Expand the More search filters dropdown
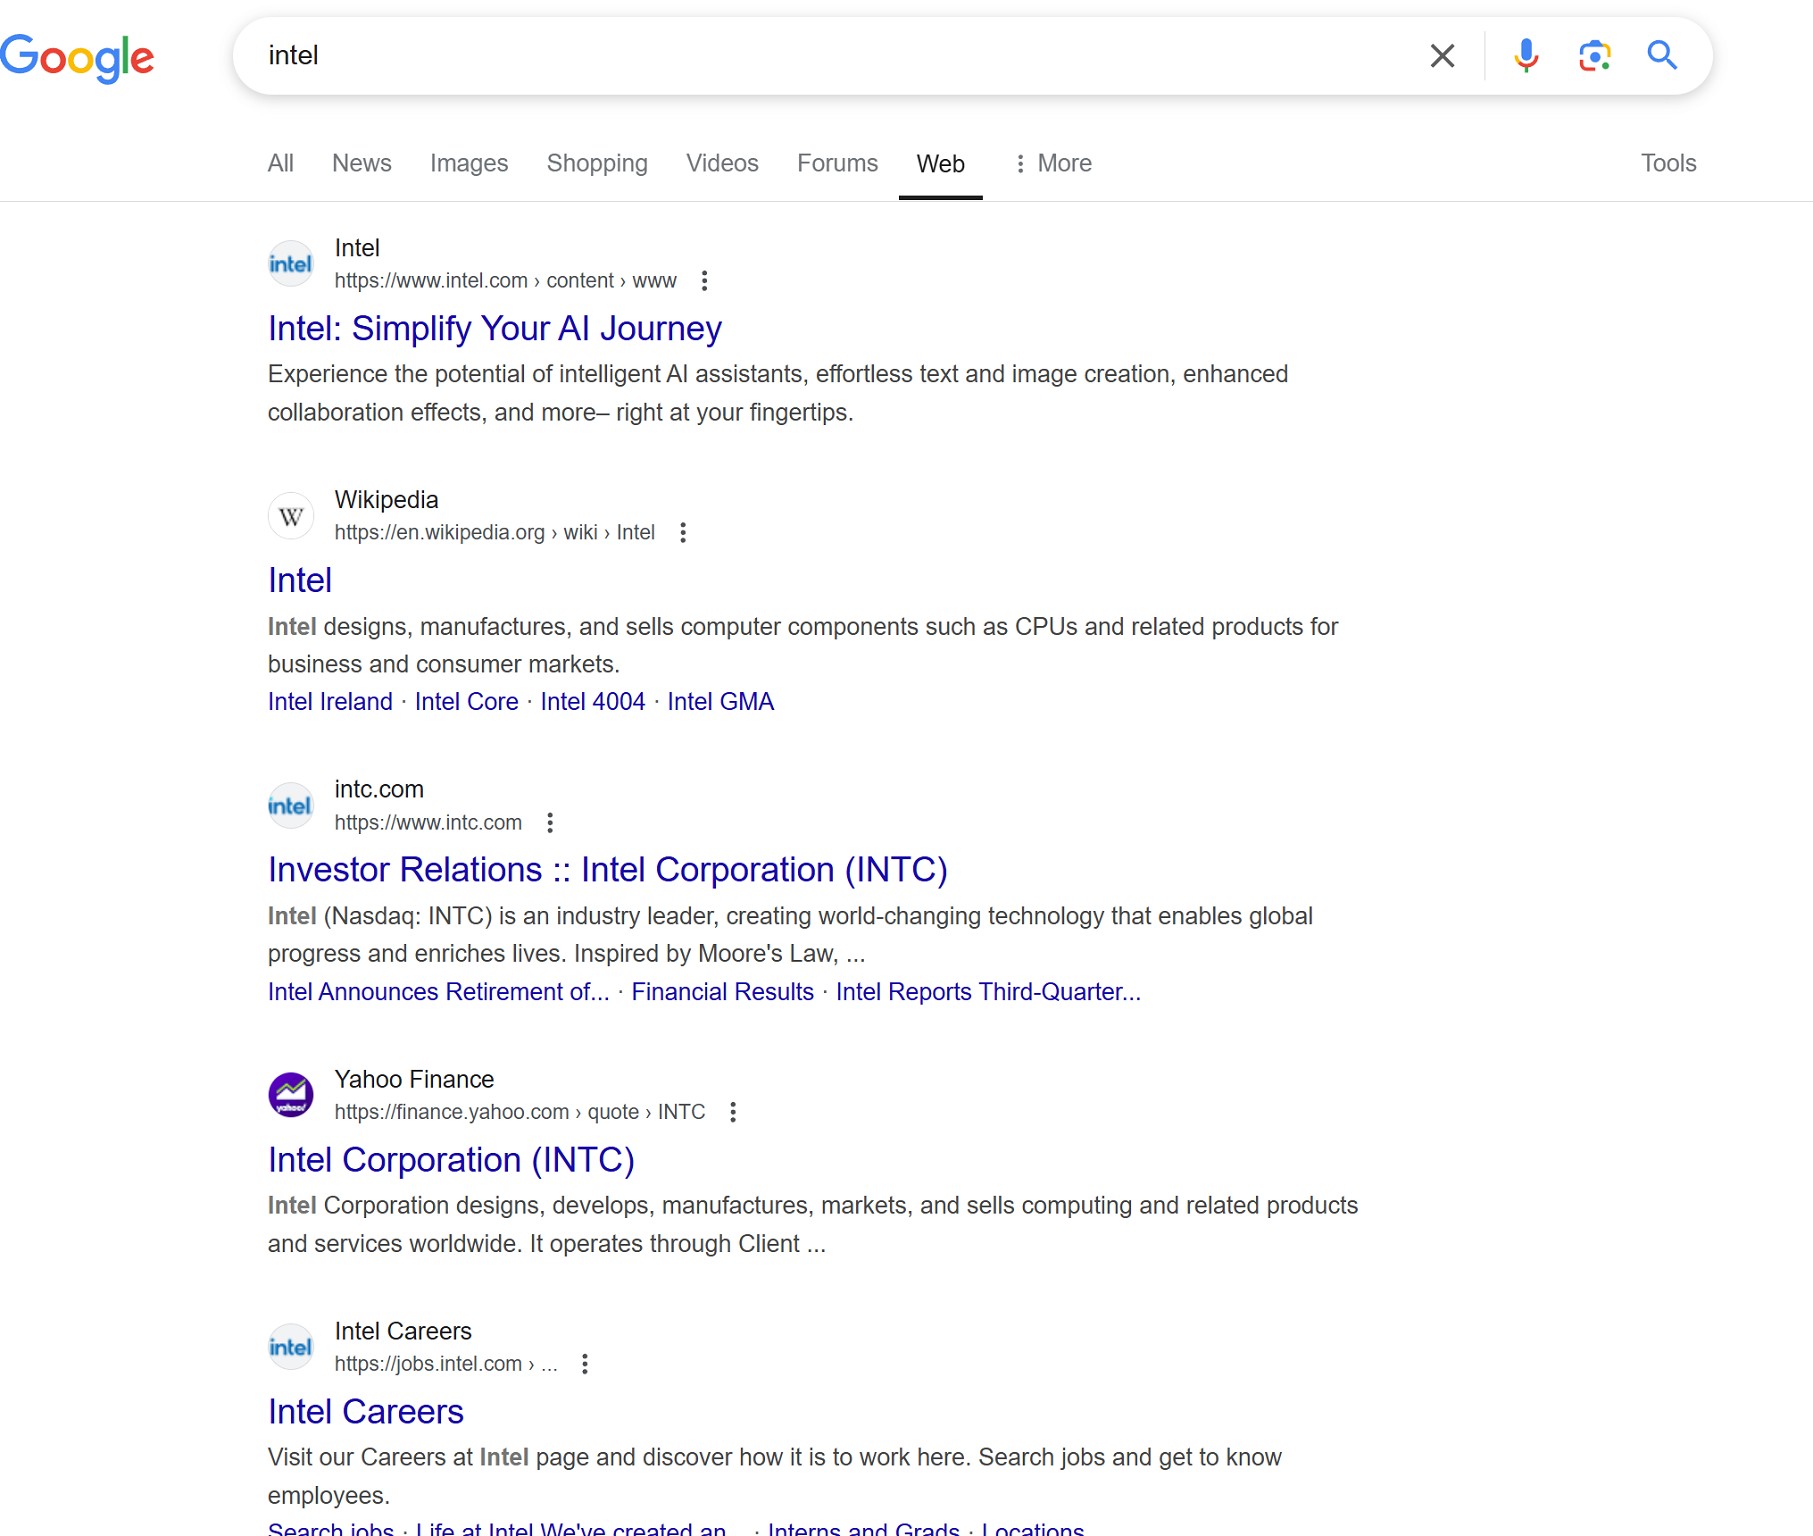Image resolution: width=1813 pixels, height=1536 pixels. 1054,163
